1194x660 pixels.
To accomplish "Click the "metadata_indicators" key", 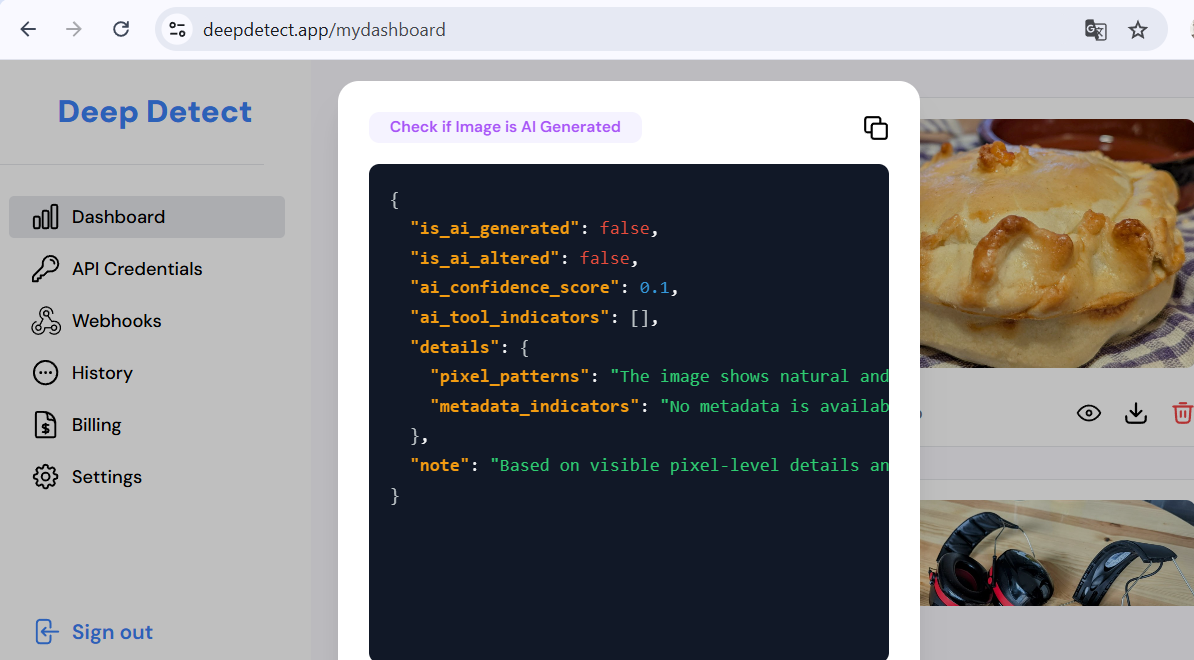I will [535, 407].
